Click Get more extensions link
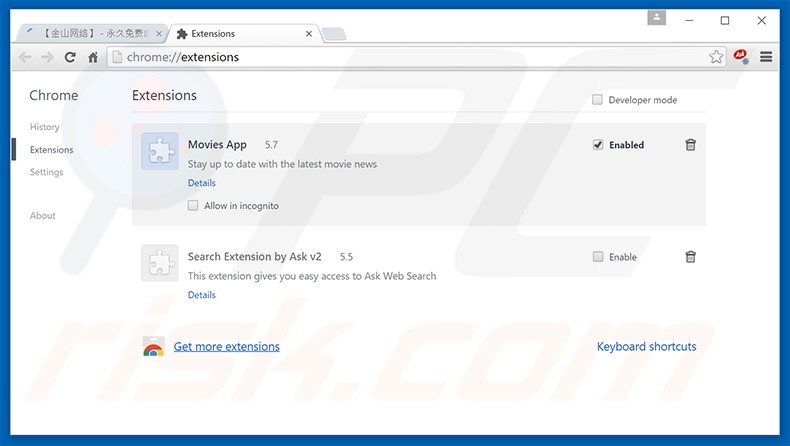790x446 pixels. click(227, 347)
